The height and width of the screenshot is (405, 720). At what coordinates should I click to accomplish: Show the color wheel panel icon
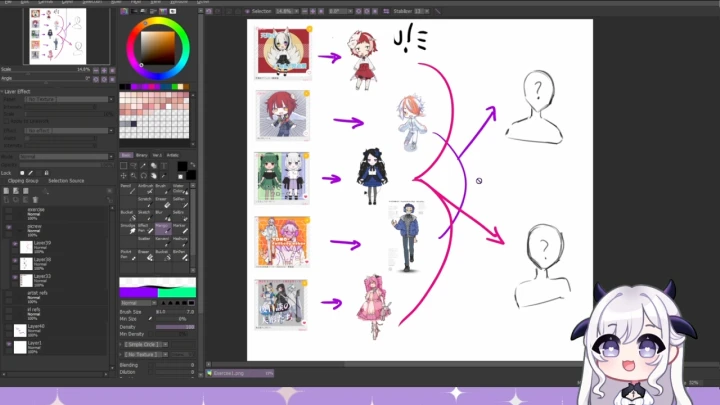(x=124, y=11)
